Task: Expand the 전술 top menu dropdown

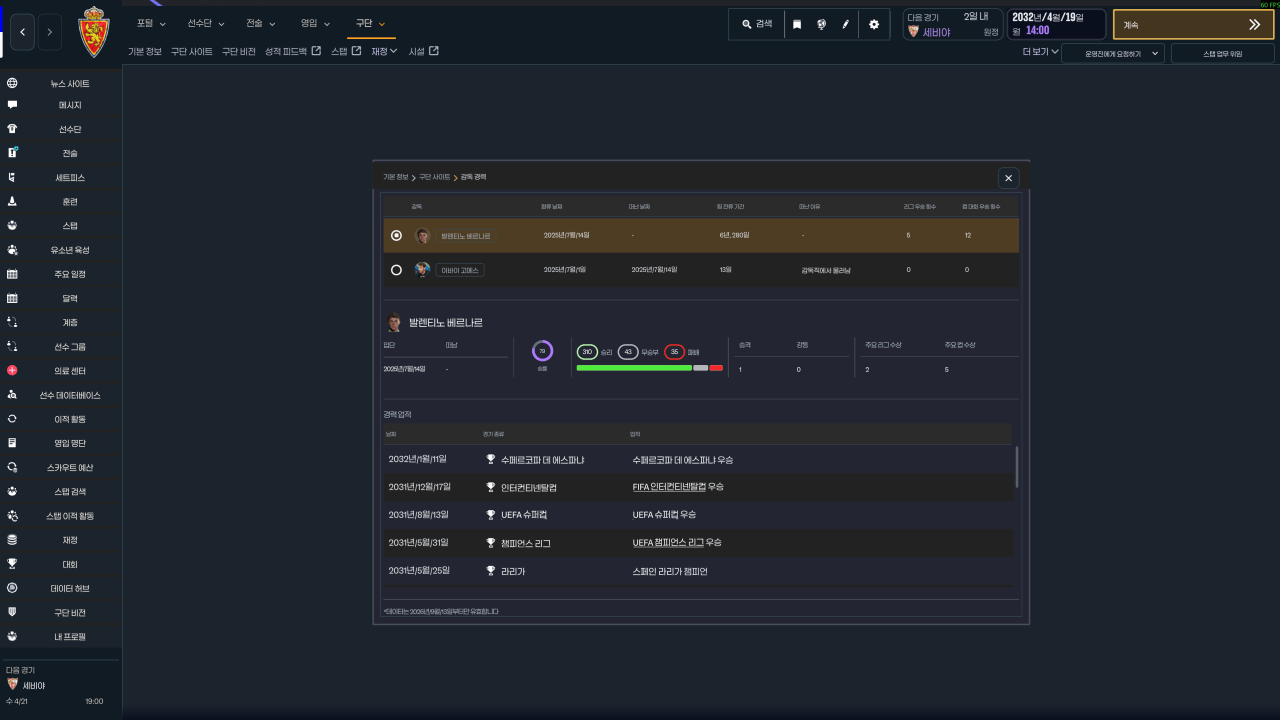Action: point(261,23)
